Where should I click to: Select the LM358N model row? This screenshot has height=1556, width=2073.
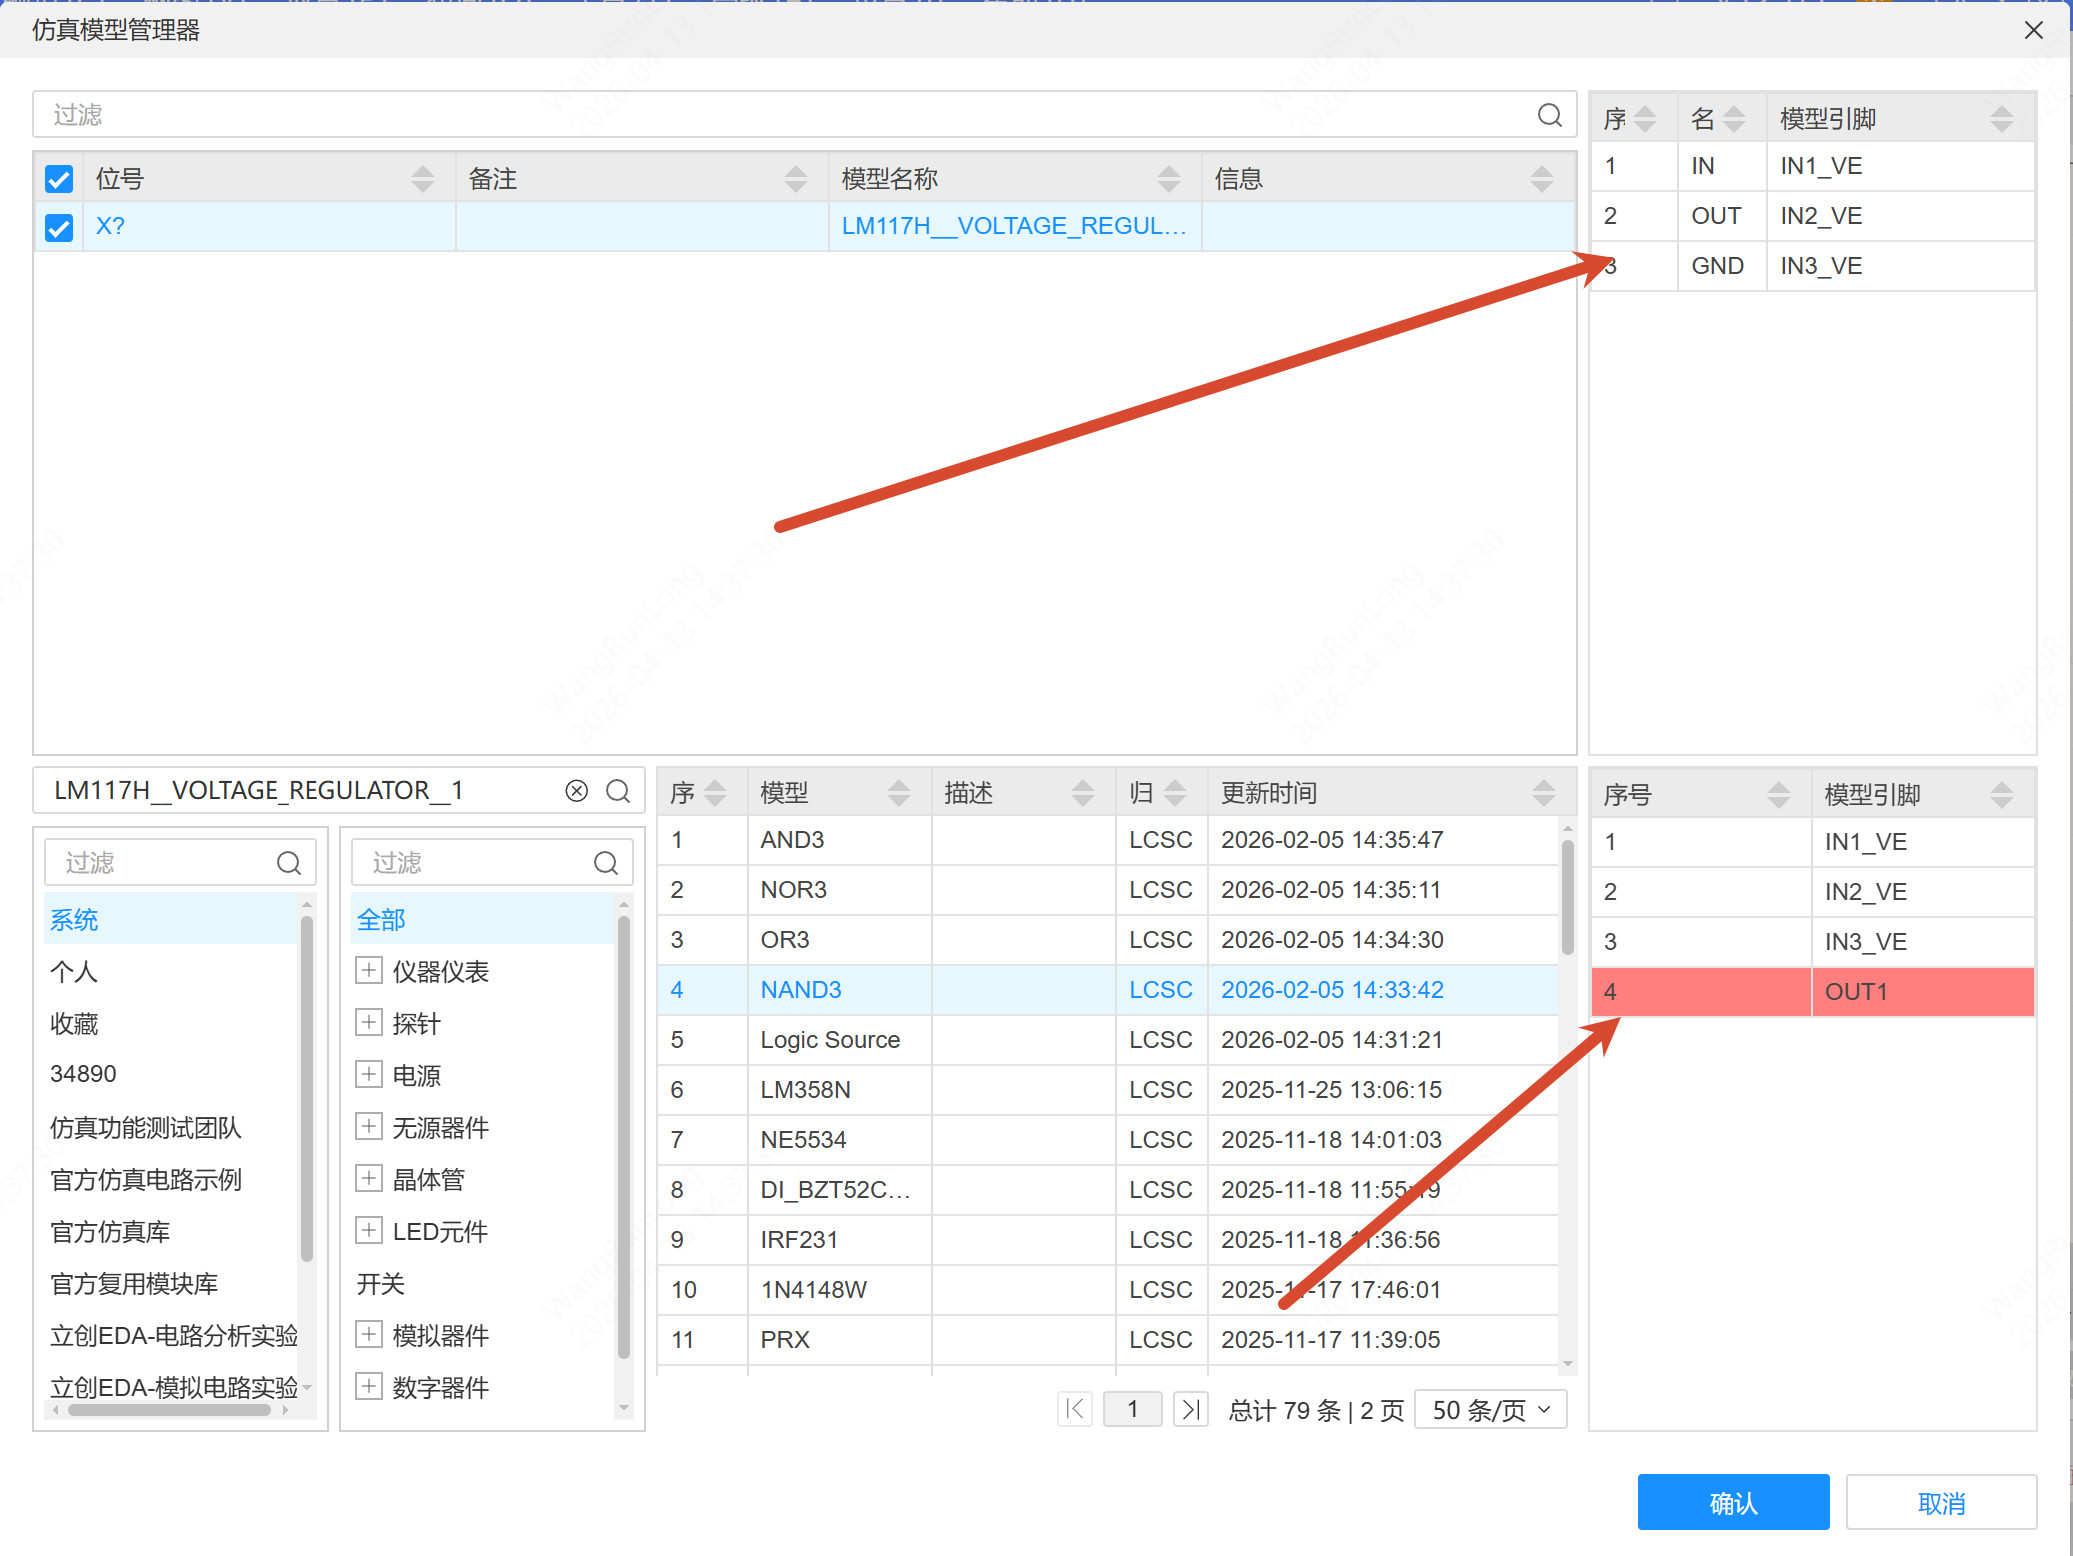[805, 1089]
